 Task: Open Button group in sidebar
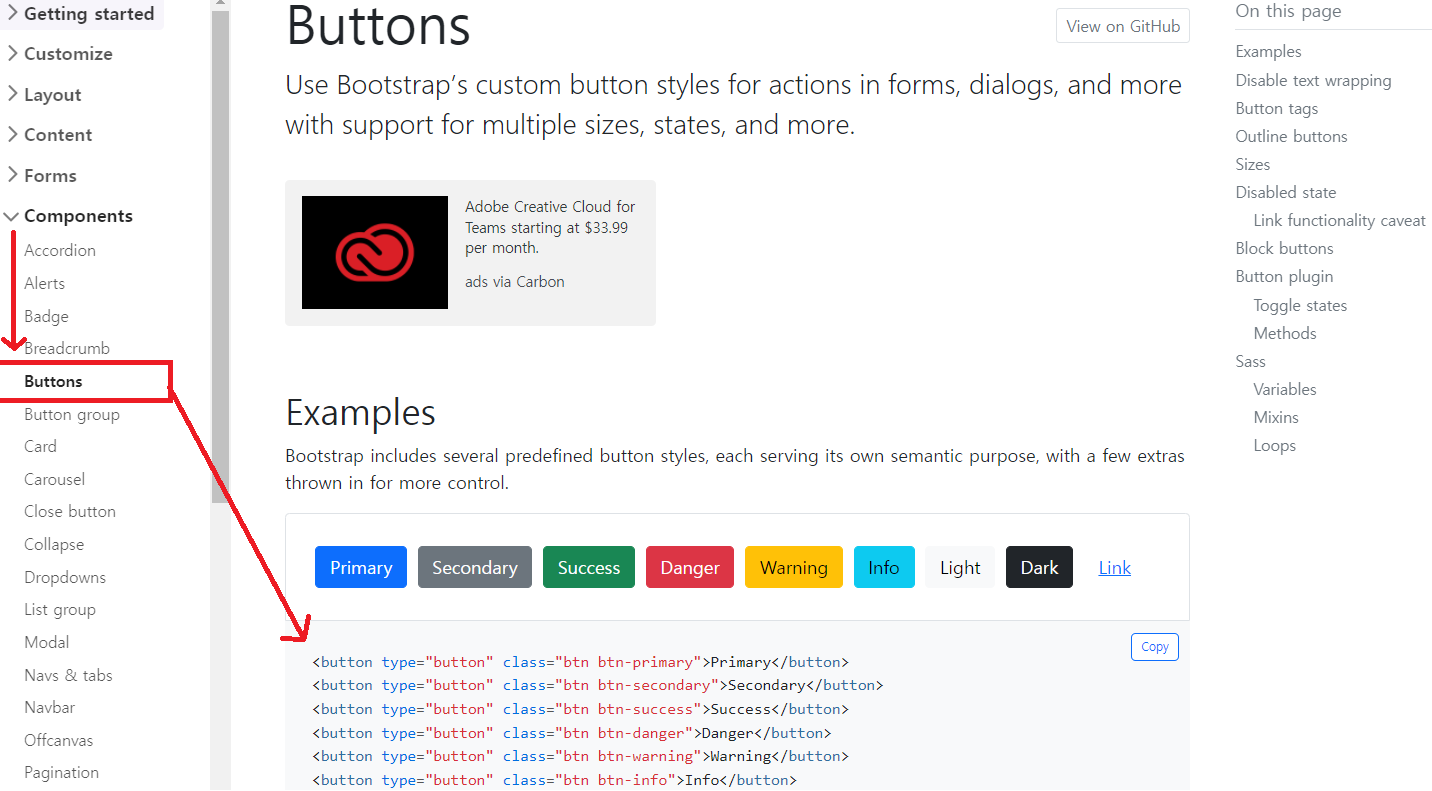click(x=72, y=414)
